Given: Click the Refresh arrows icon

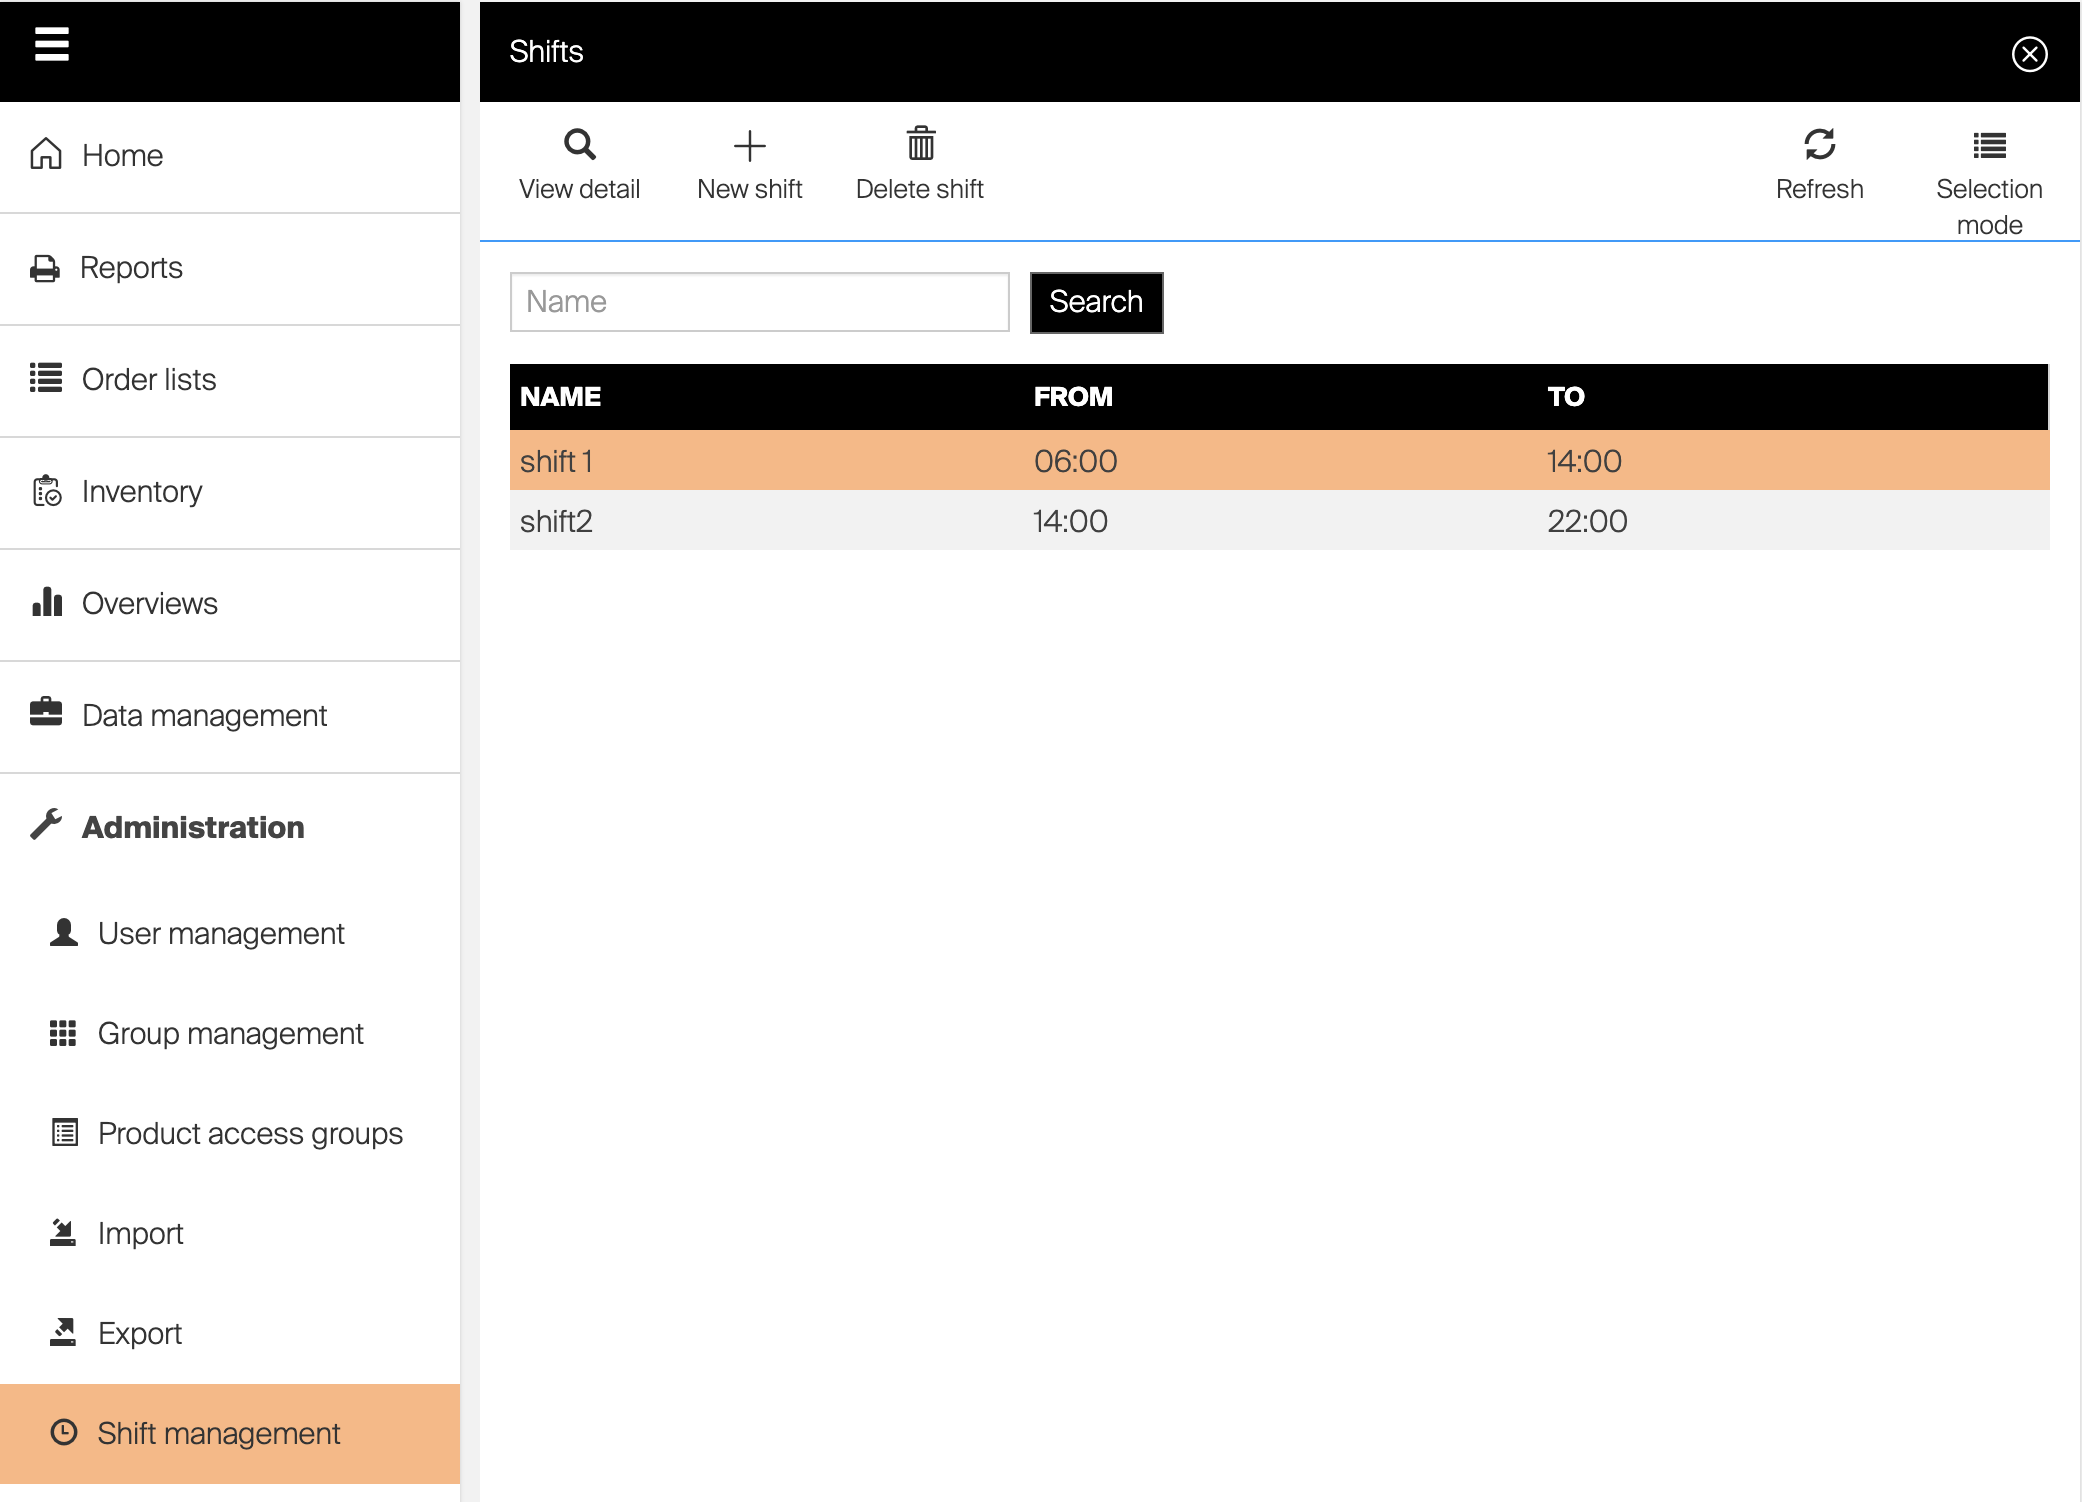Looking at the screenshot, I should point(1819,145).
